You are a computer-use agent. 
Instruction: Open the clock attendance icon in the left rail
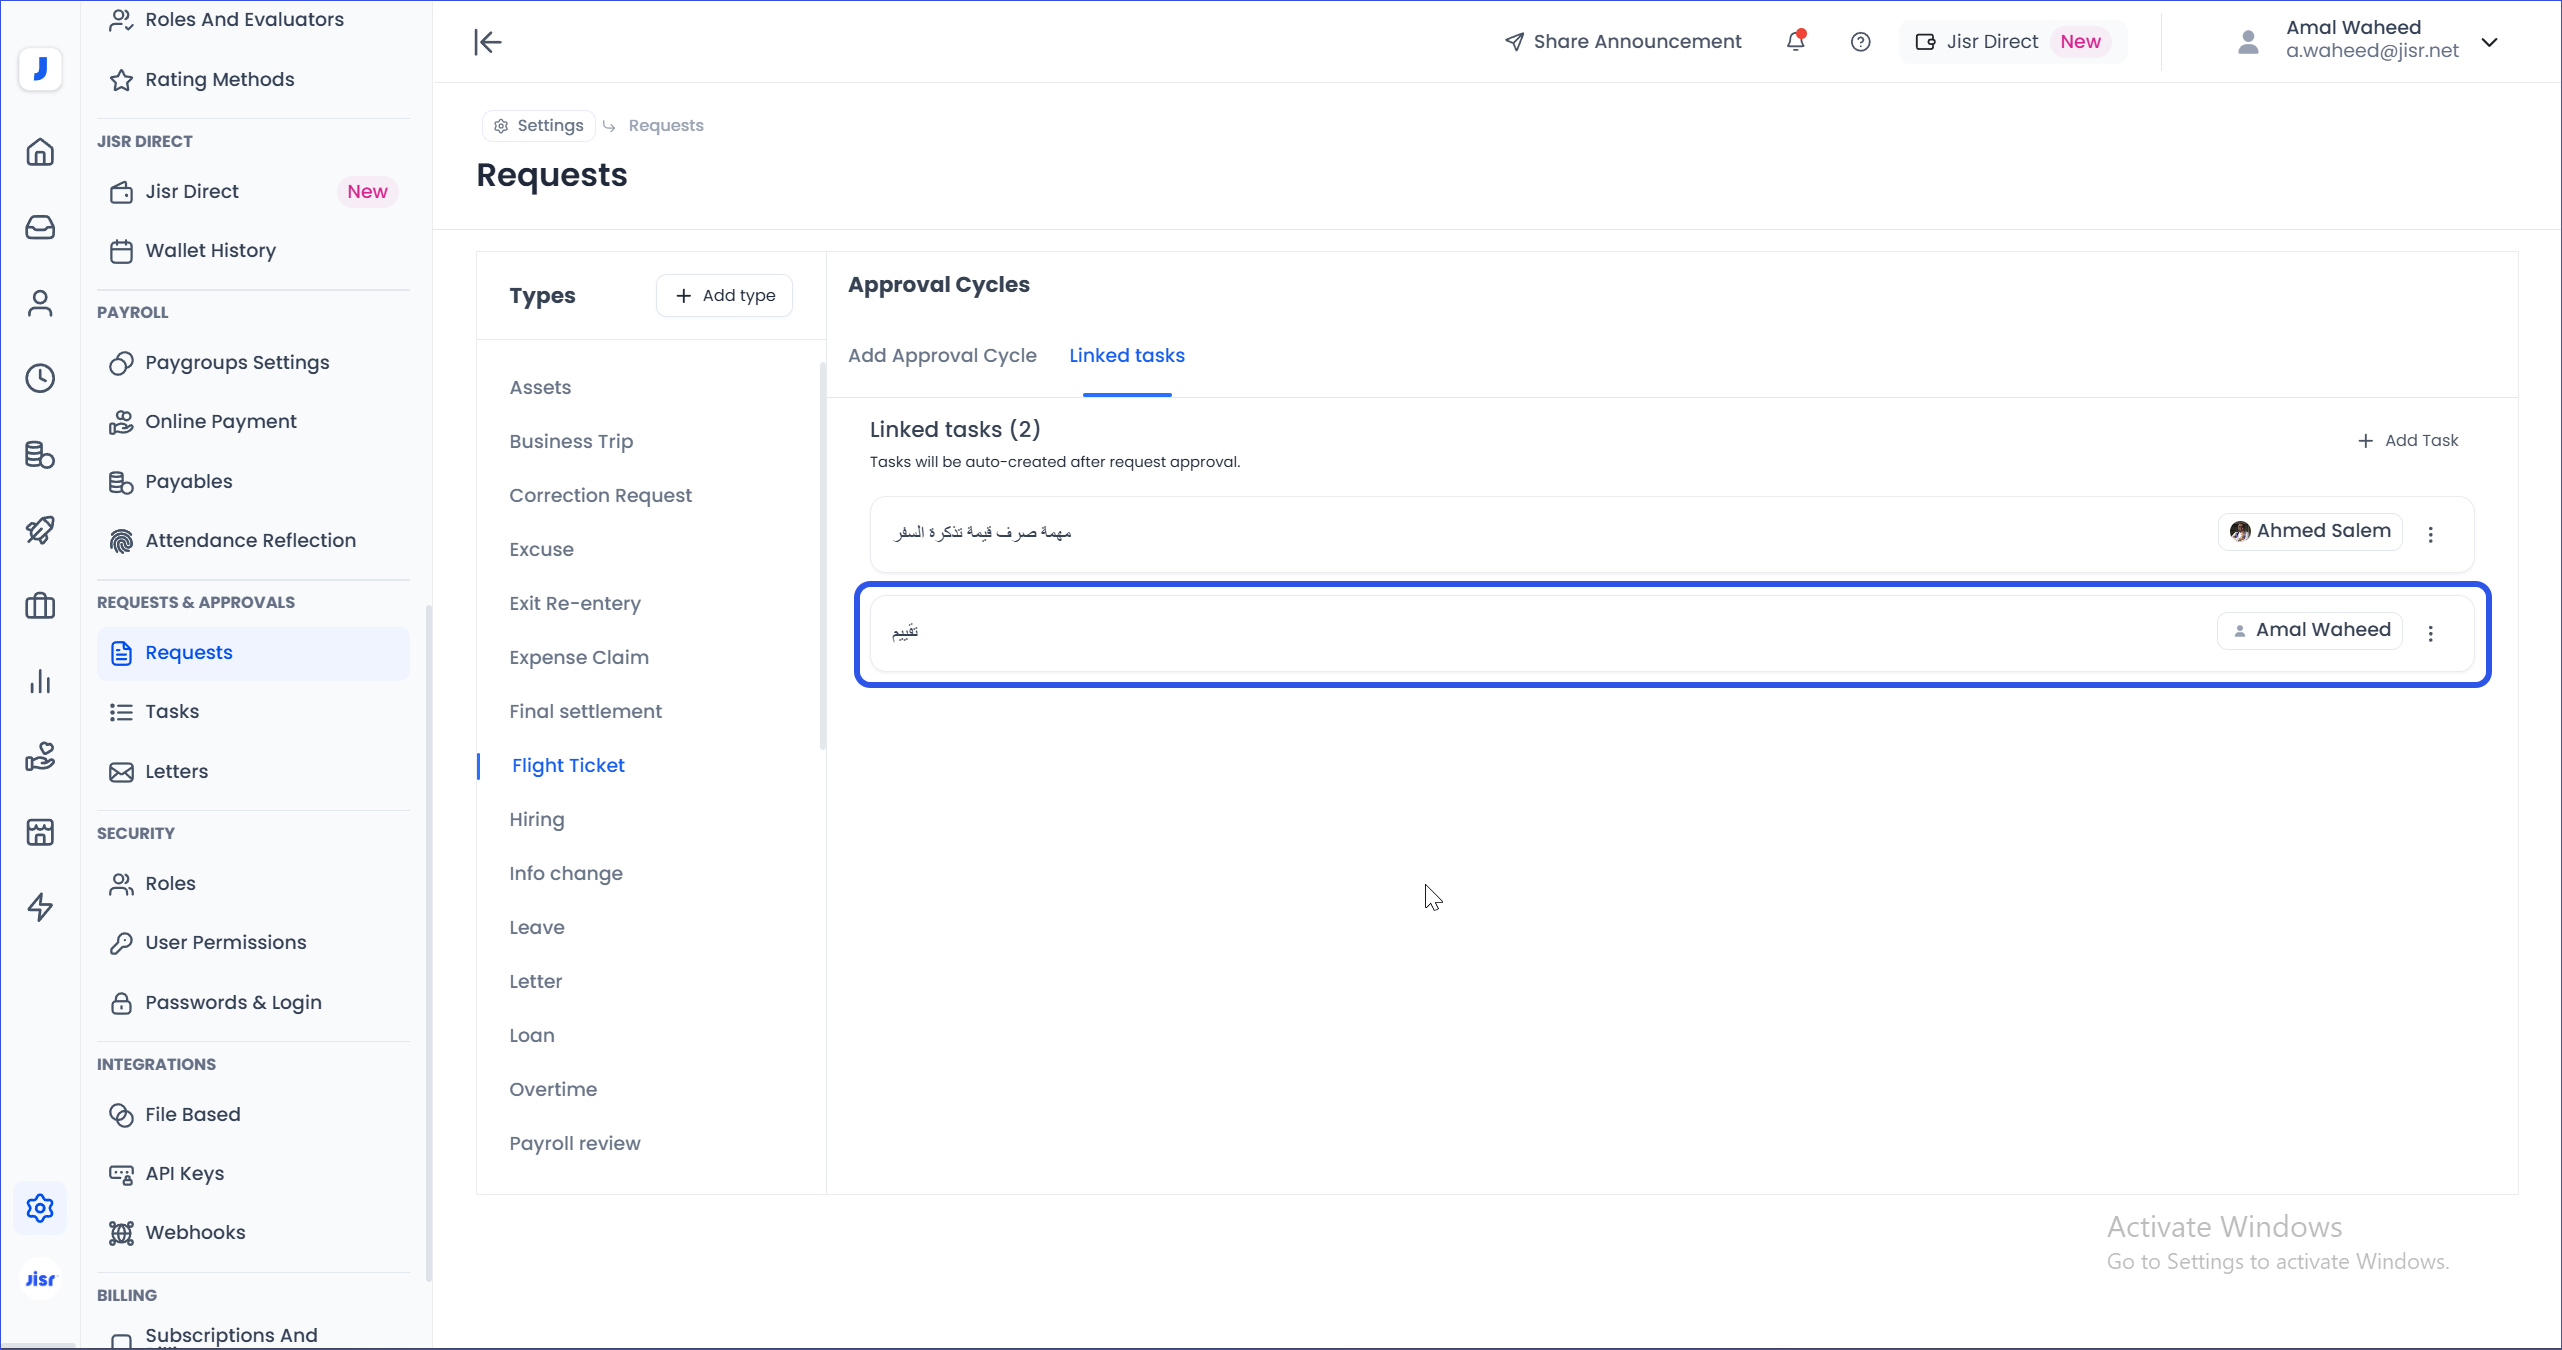(40, 378)
